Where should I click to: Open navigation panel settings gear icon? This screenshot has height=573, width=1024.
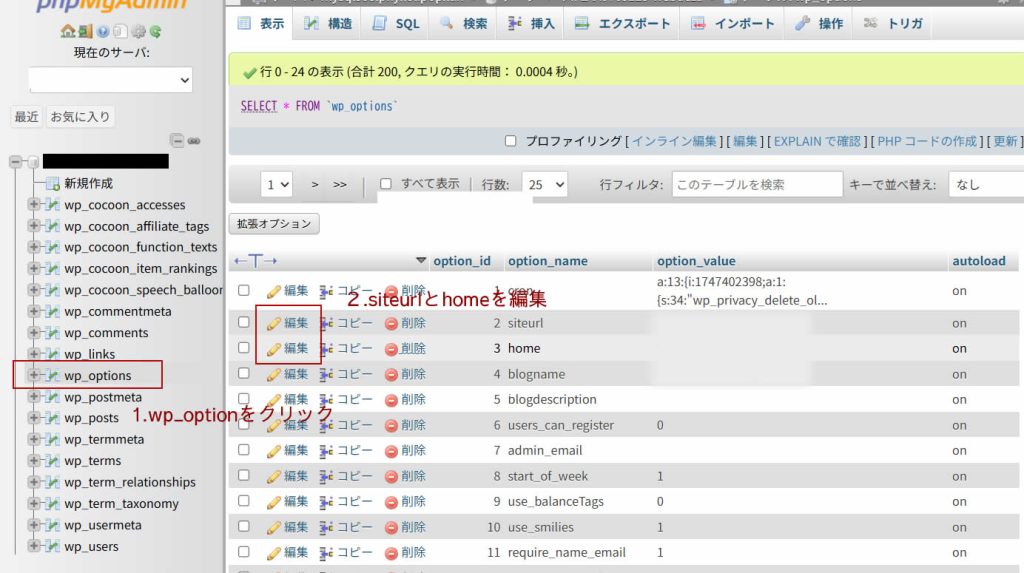tap(138, 31)
